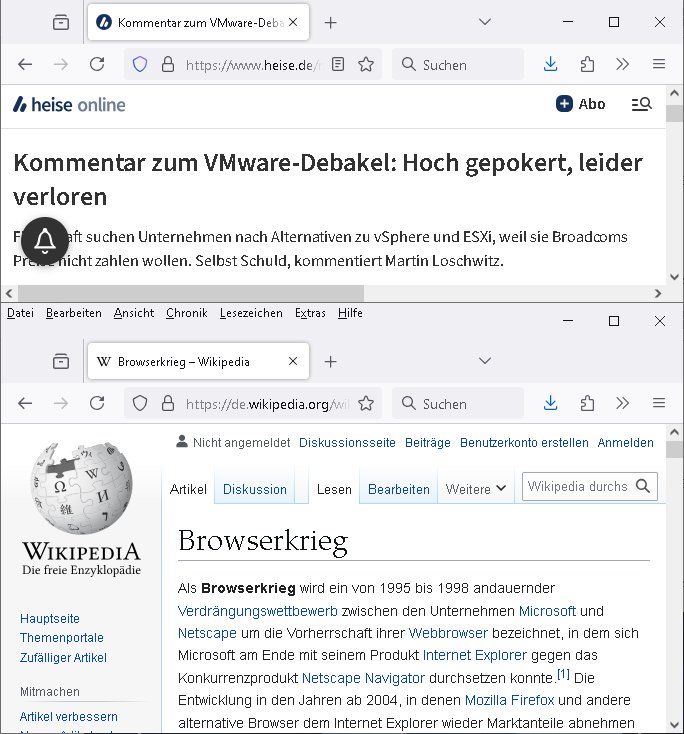Open the hamburger menu in the Wikipedia window

[659, 403]
